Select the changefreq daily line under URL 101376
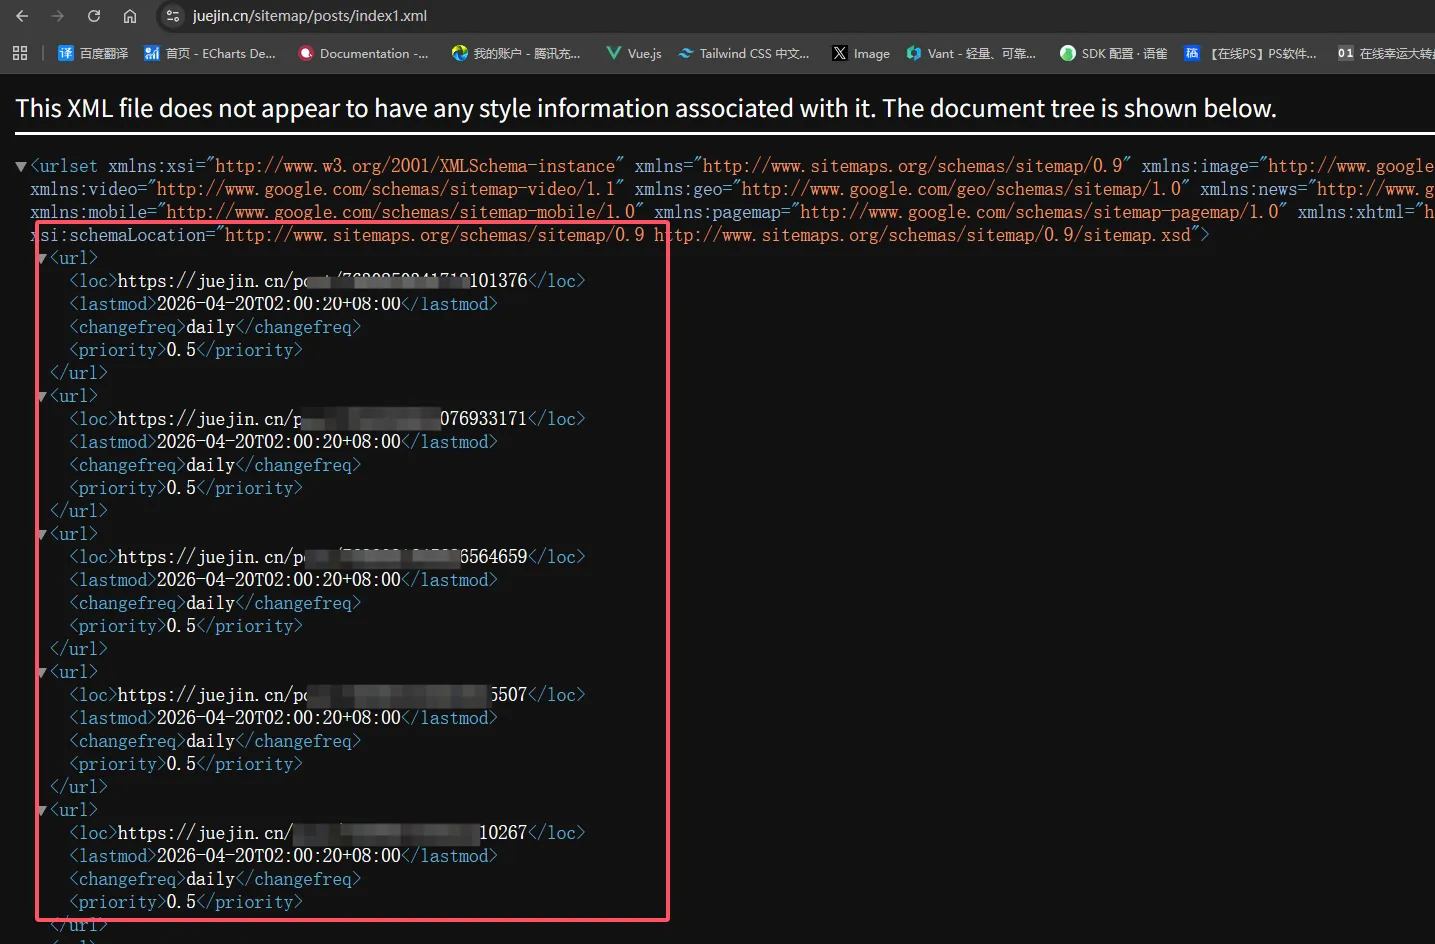 pyautogui.click(x=215, y=327)
